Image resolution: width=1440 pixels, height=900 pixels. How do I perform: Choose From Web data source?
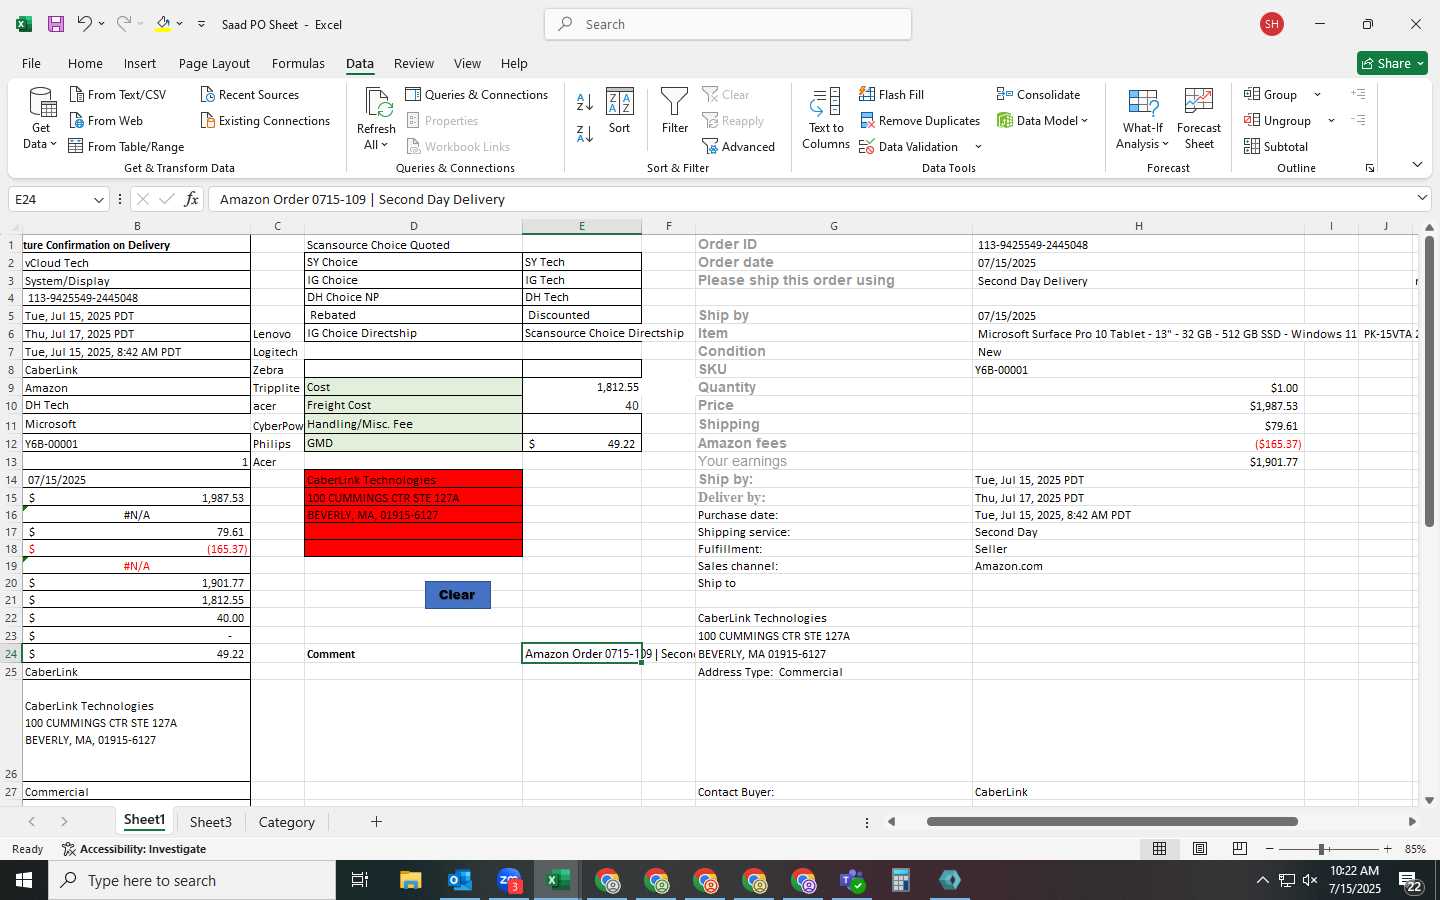point(106,120)
